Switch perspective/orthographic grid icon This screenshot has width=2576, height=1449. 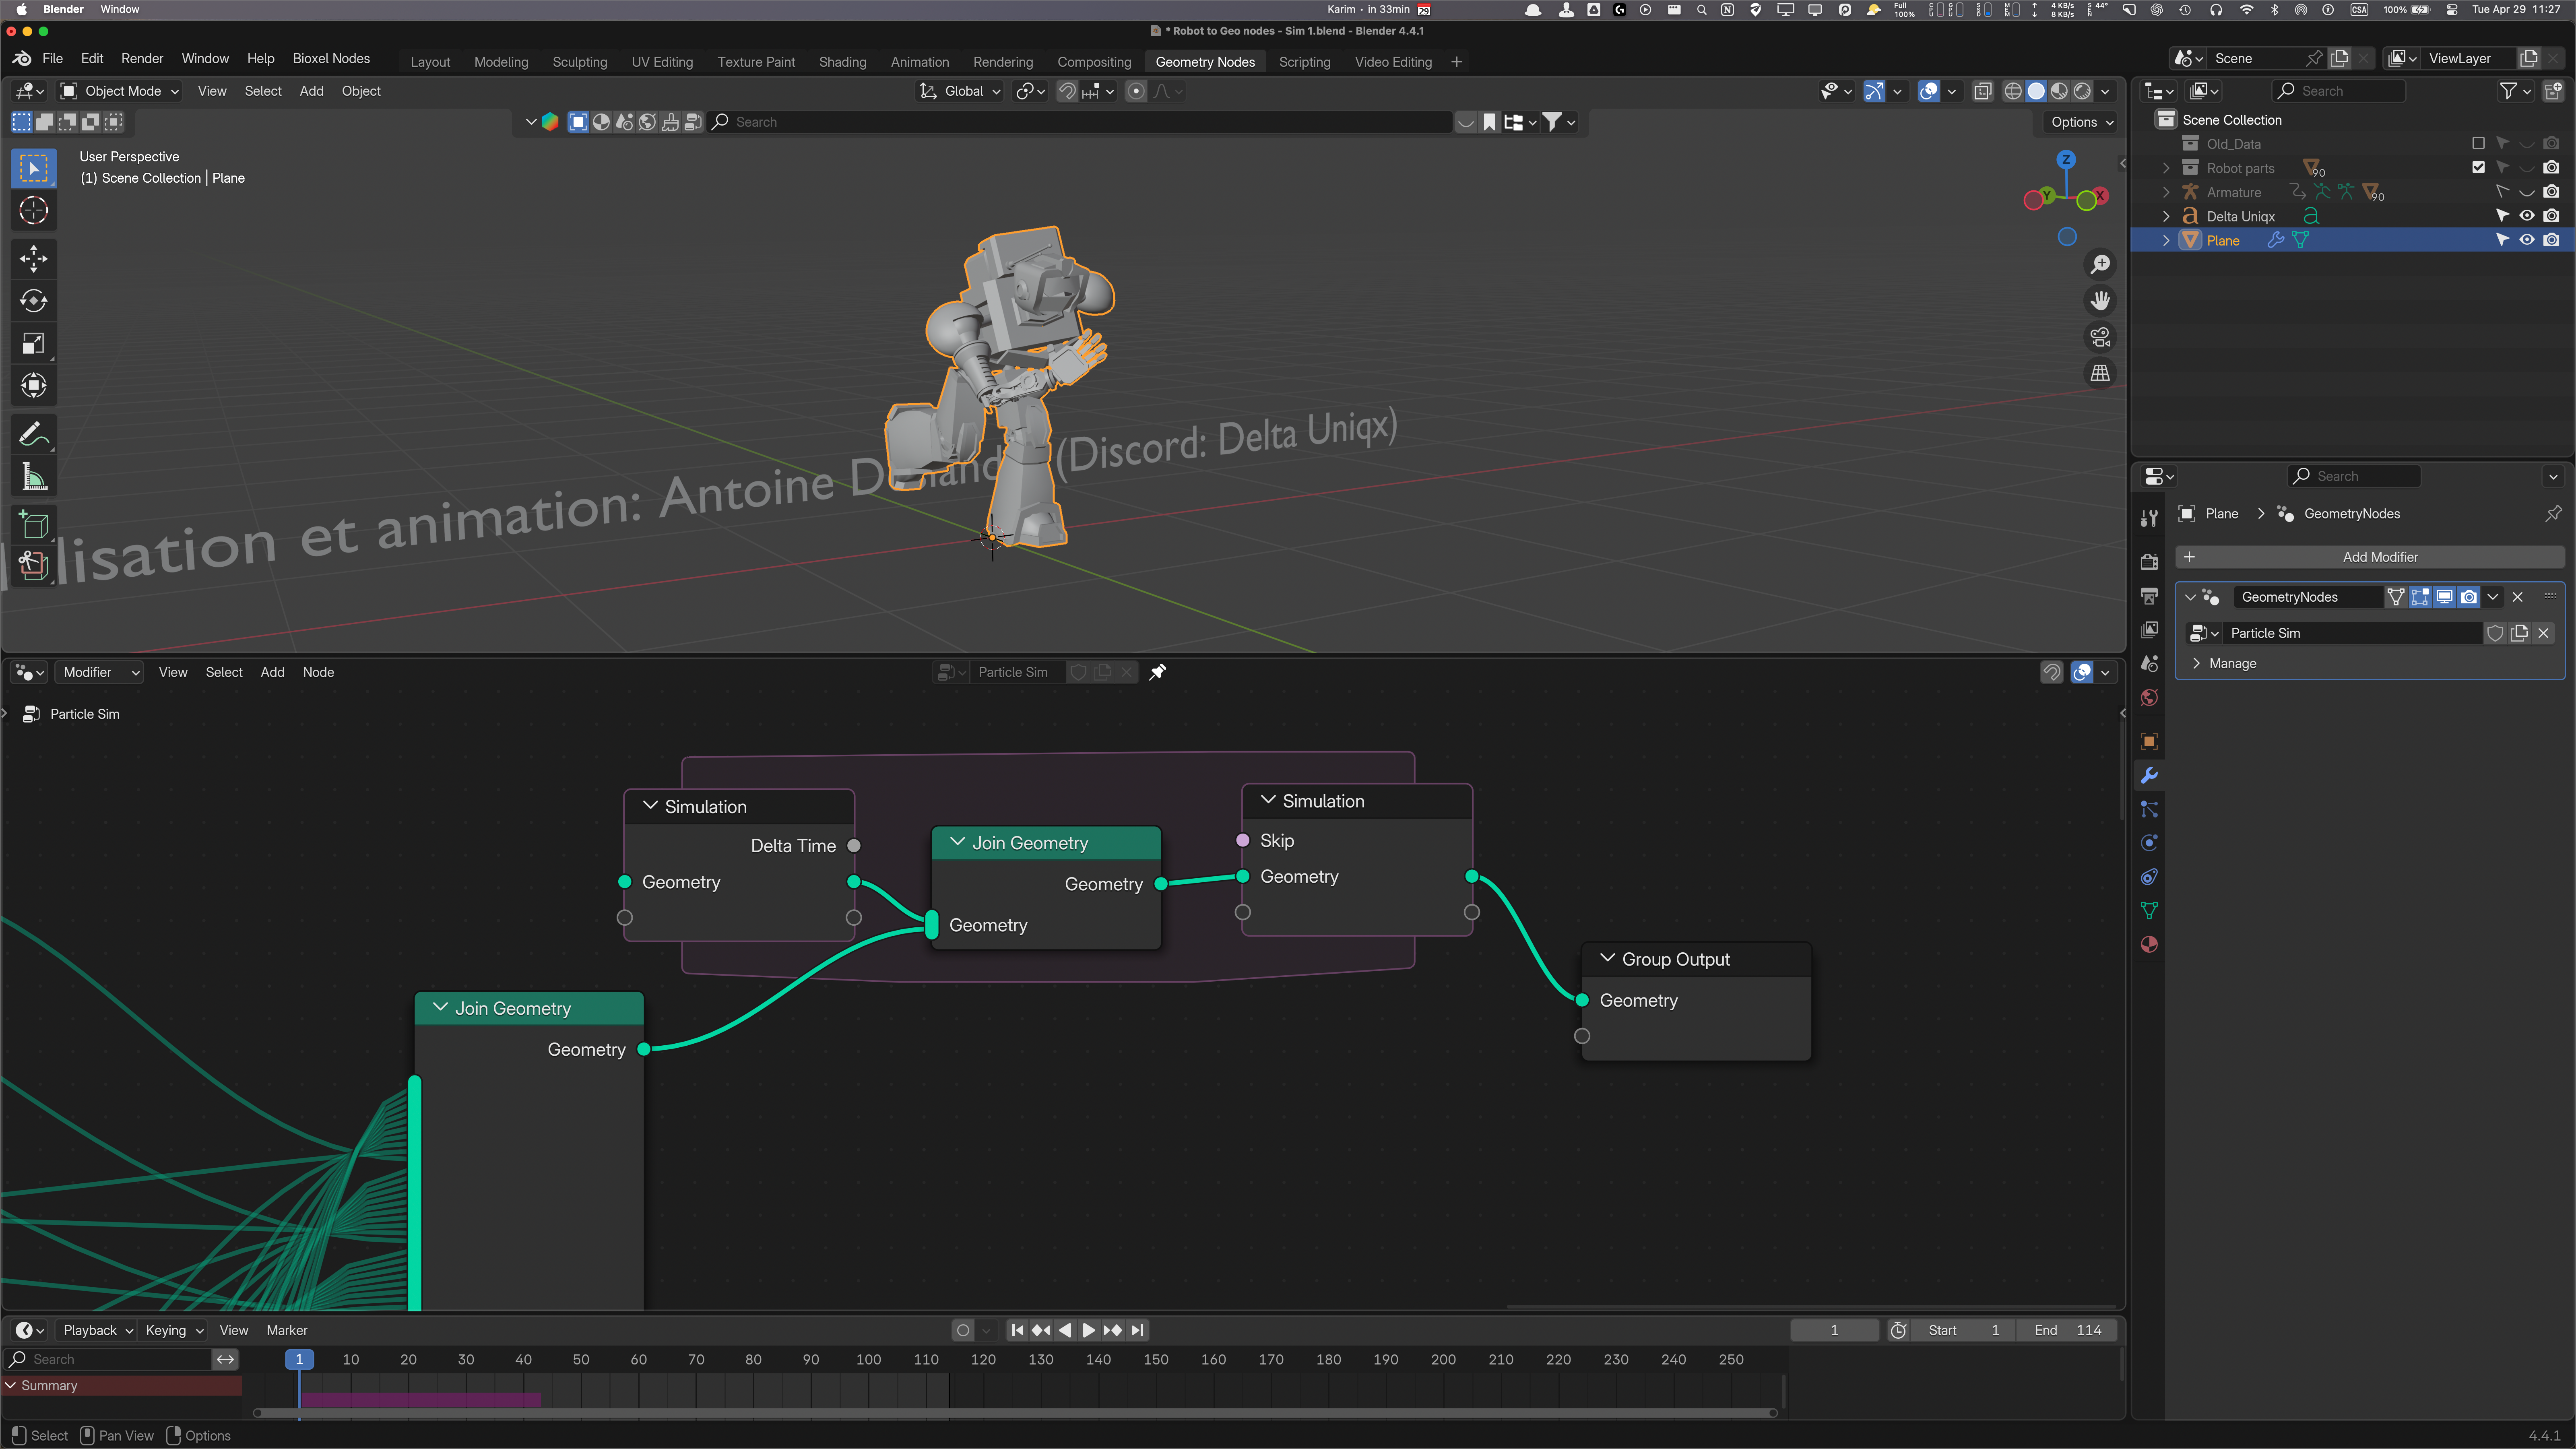point(2100,373)
